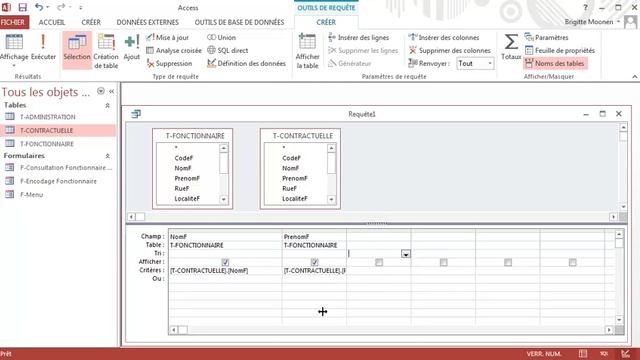Click Requête1 window query icon

click(x=136, y=114)
